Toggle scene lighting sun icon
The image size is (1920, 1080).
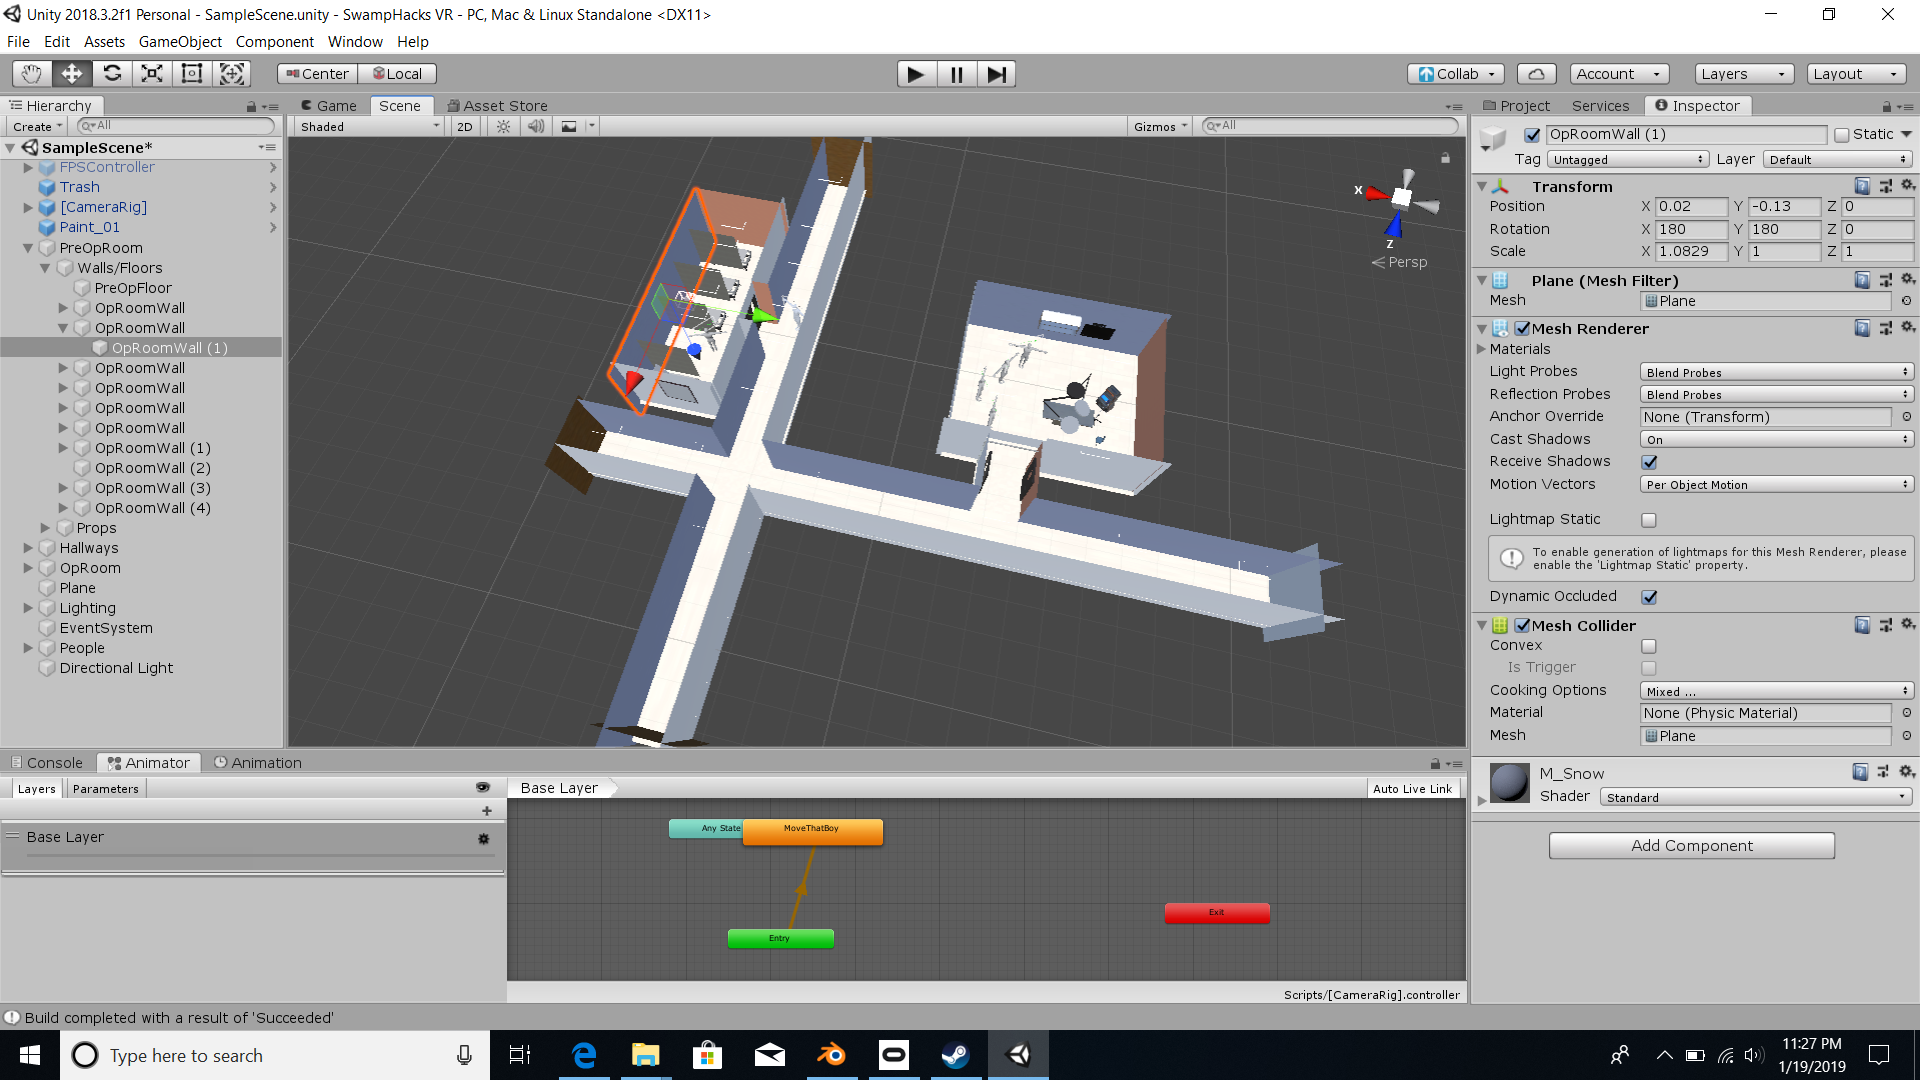pos(504,127)
